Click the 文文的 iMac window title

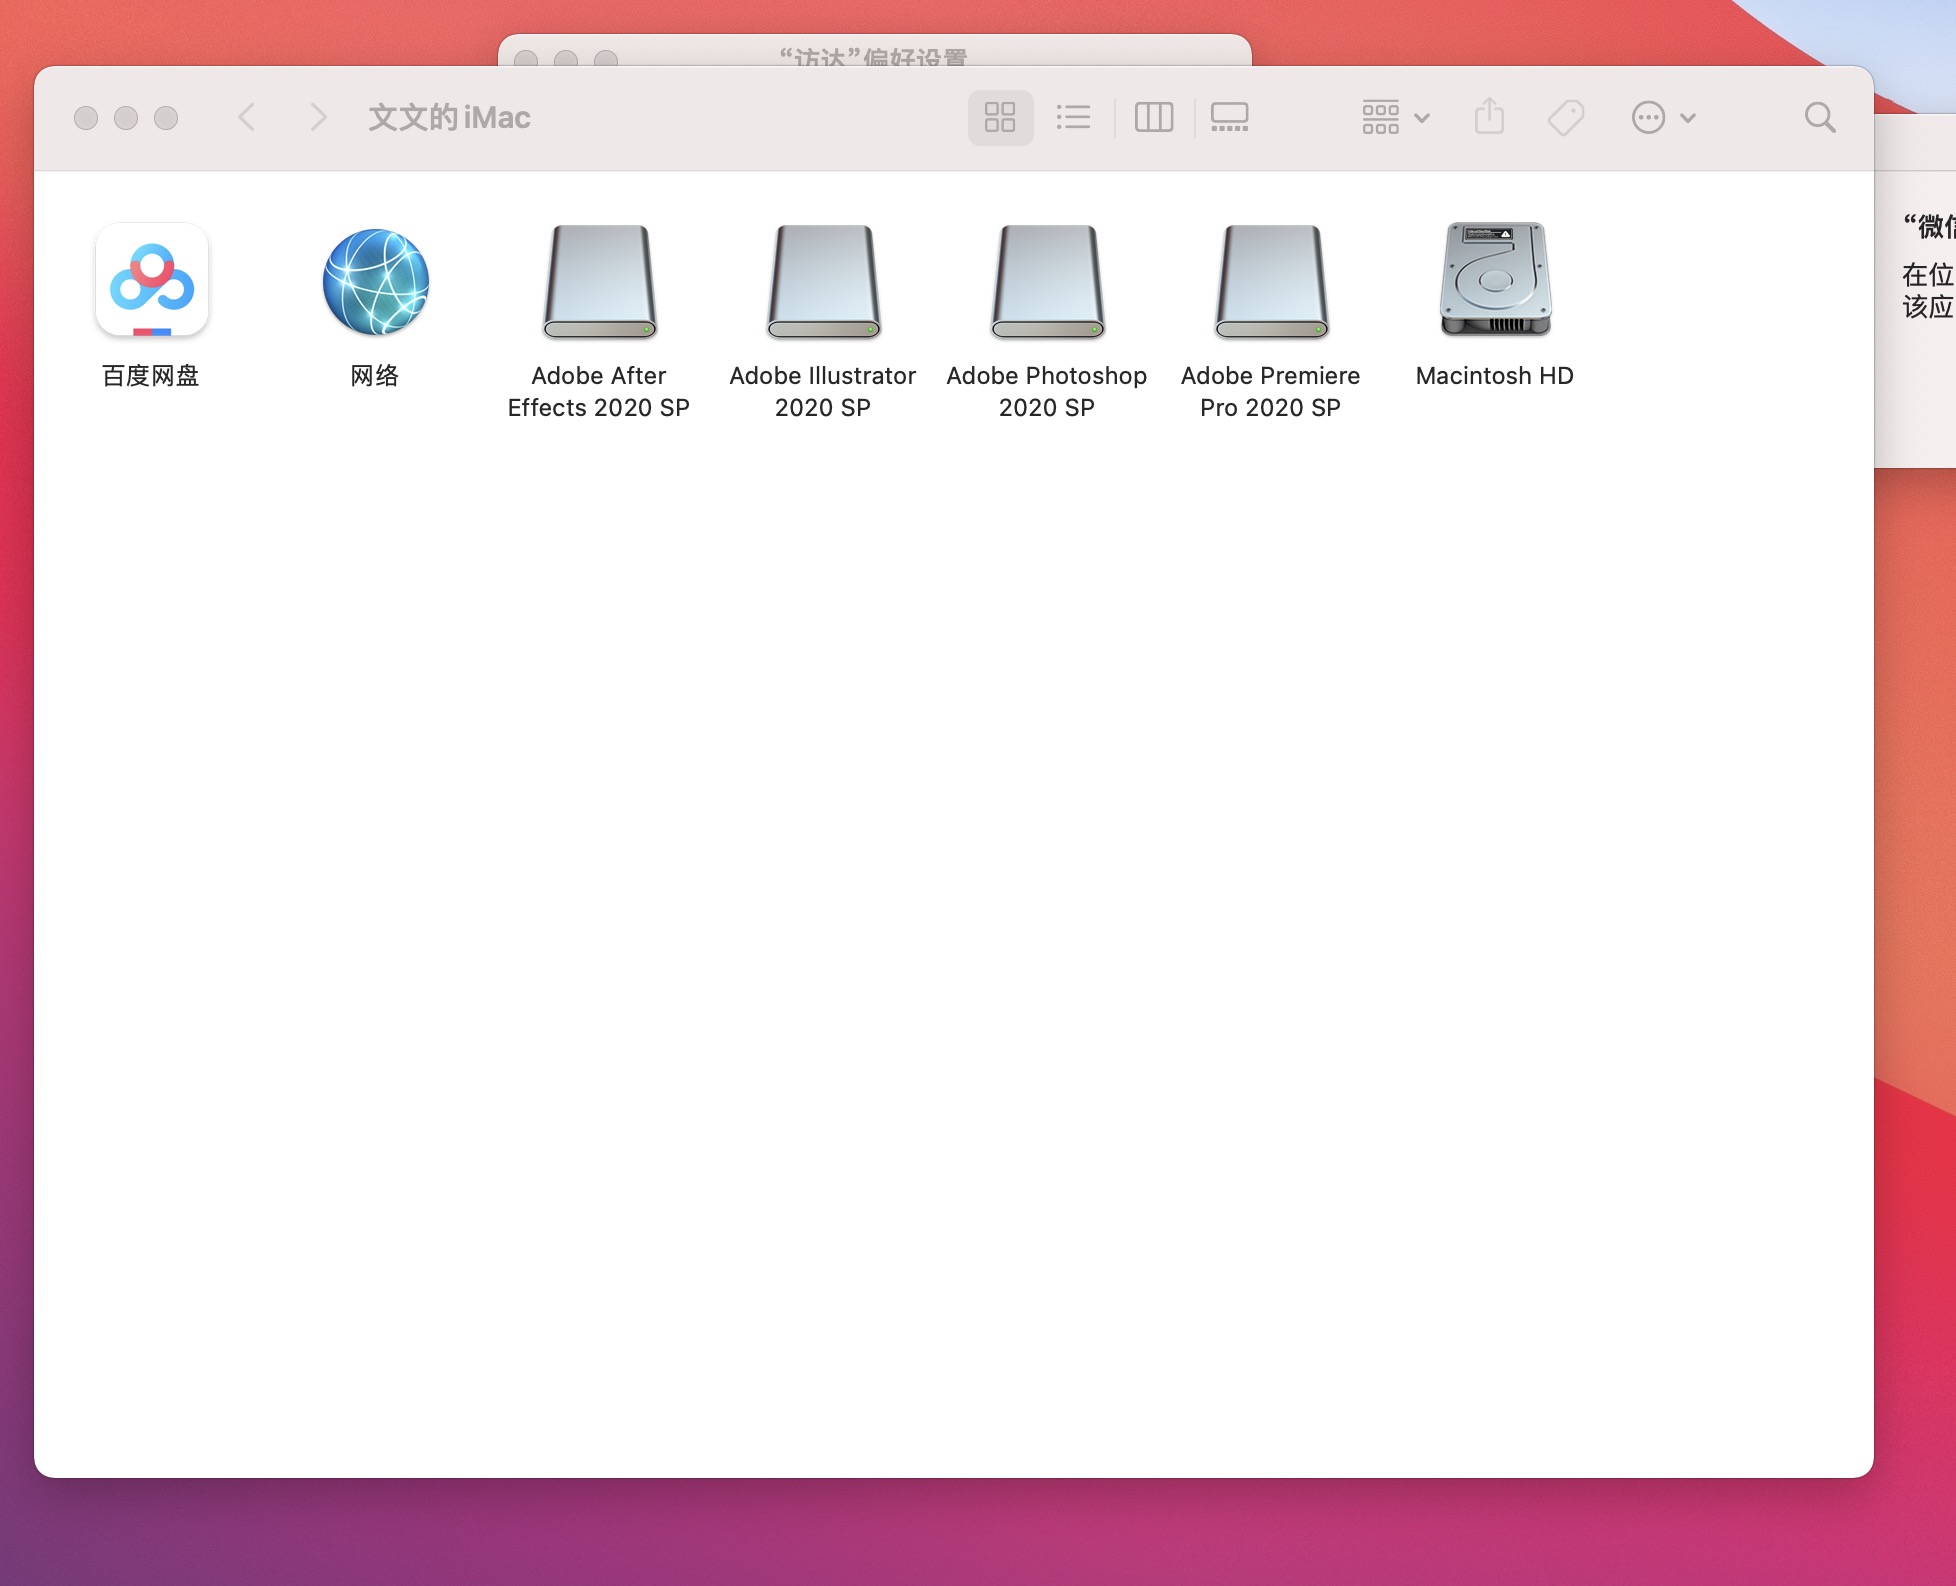click(449, 118)
